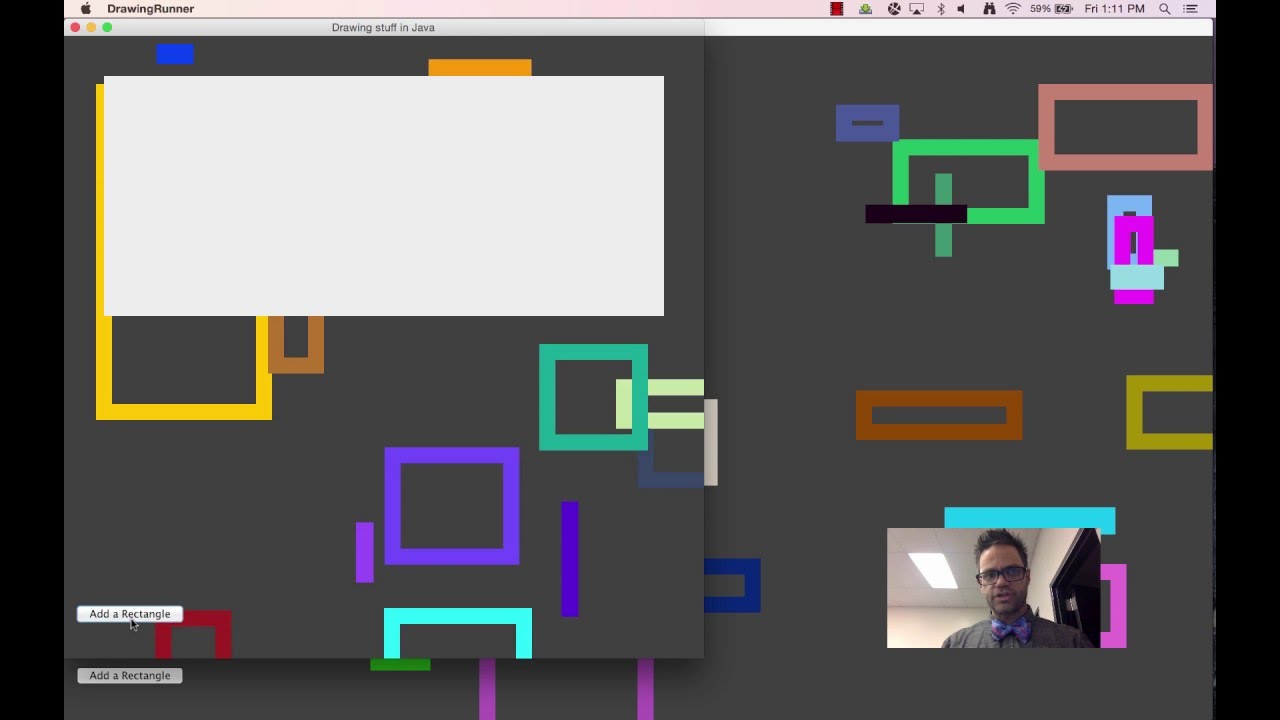Viewport: 1280px width, 720px height.
Task: Open the Notification Center list icon
Action: [x=1191, y=9]
